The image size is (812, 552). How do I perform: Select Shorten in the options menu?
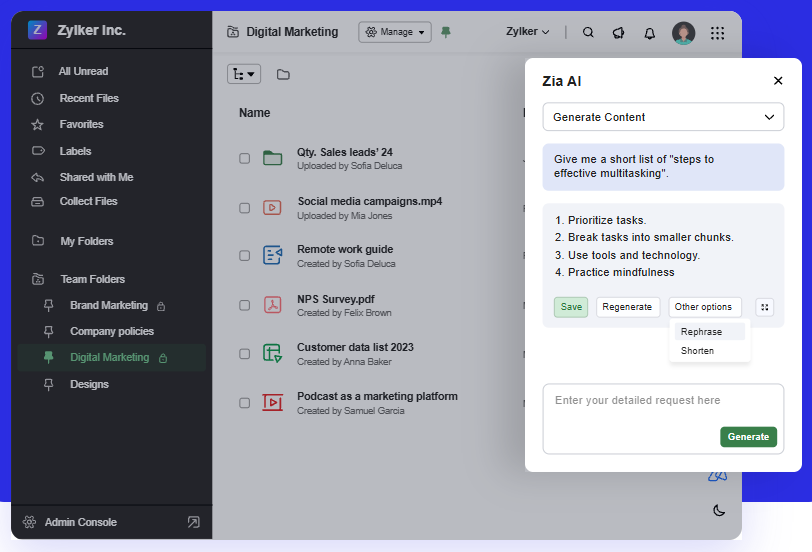[x=697, y=351]
